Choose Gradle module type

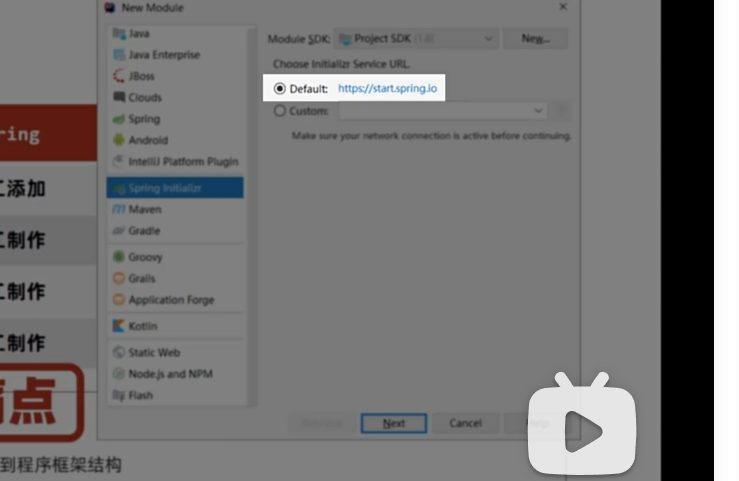click(x=175, y=230)
